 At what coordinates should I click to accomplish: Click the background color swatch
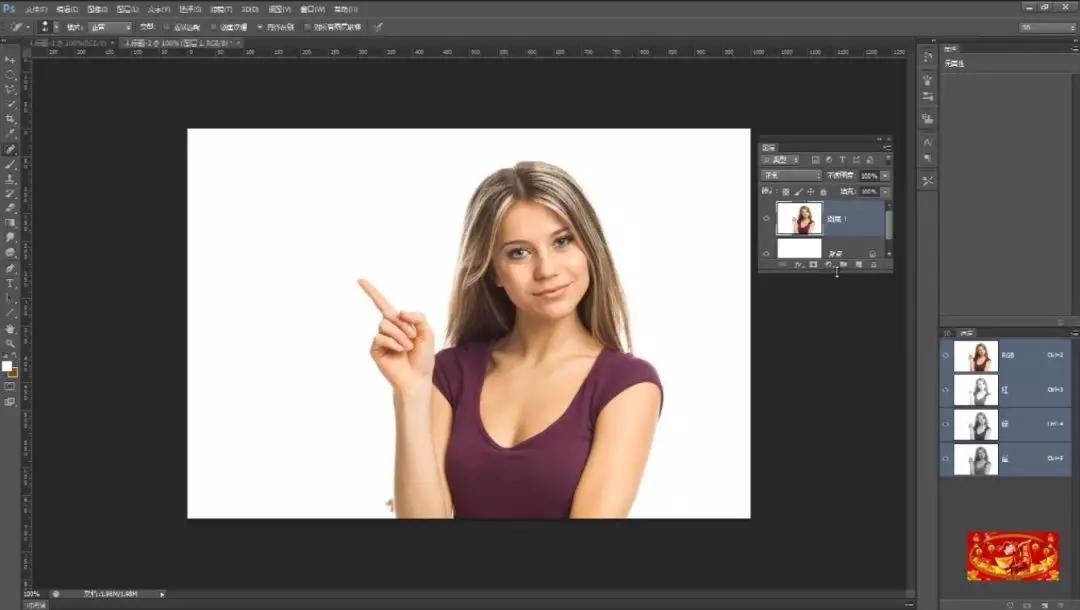(14, 373)
